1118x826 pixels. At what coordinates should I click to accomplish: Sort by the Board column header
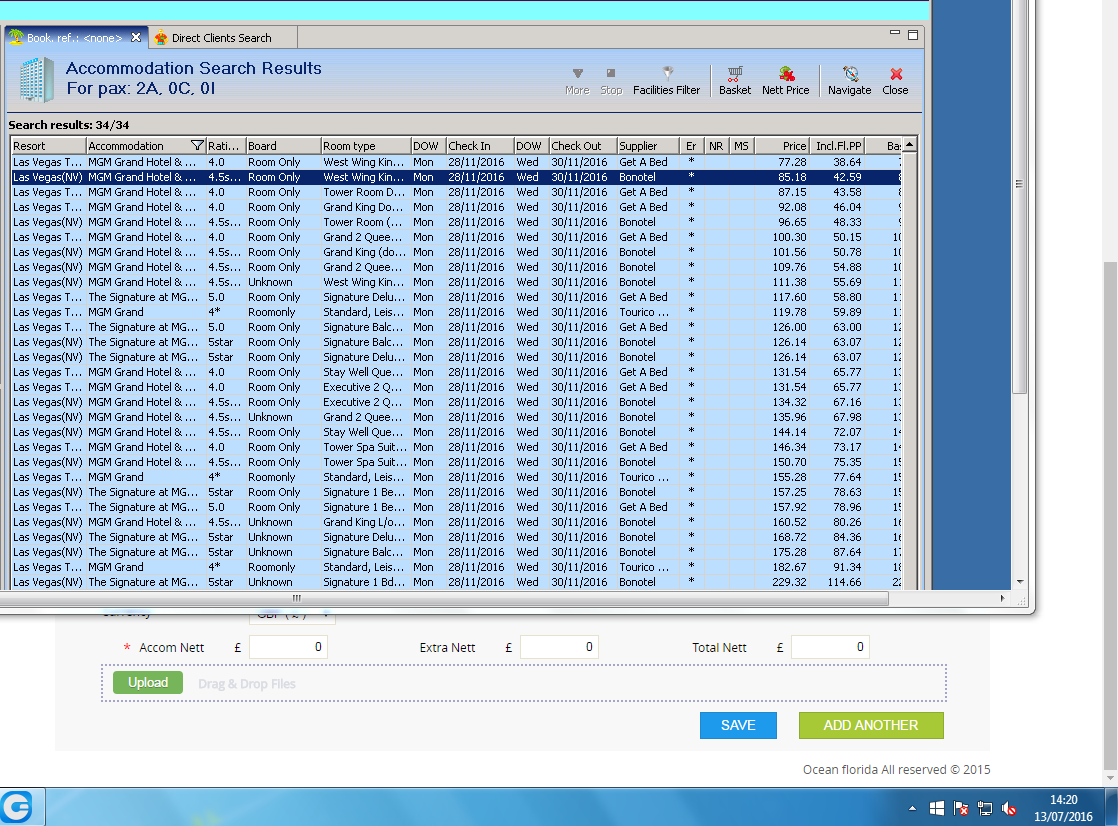click(x=282, y=146)
